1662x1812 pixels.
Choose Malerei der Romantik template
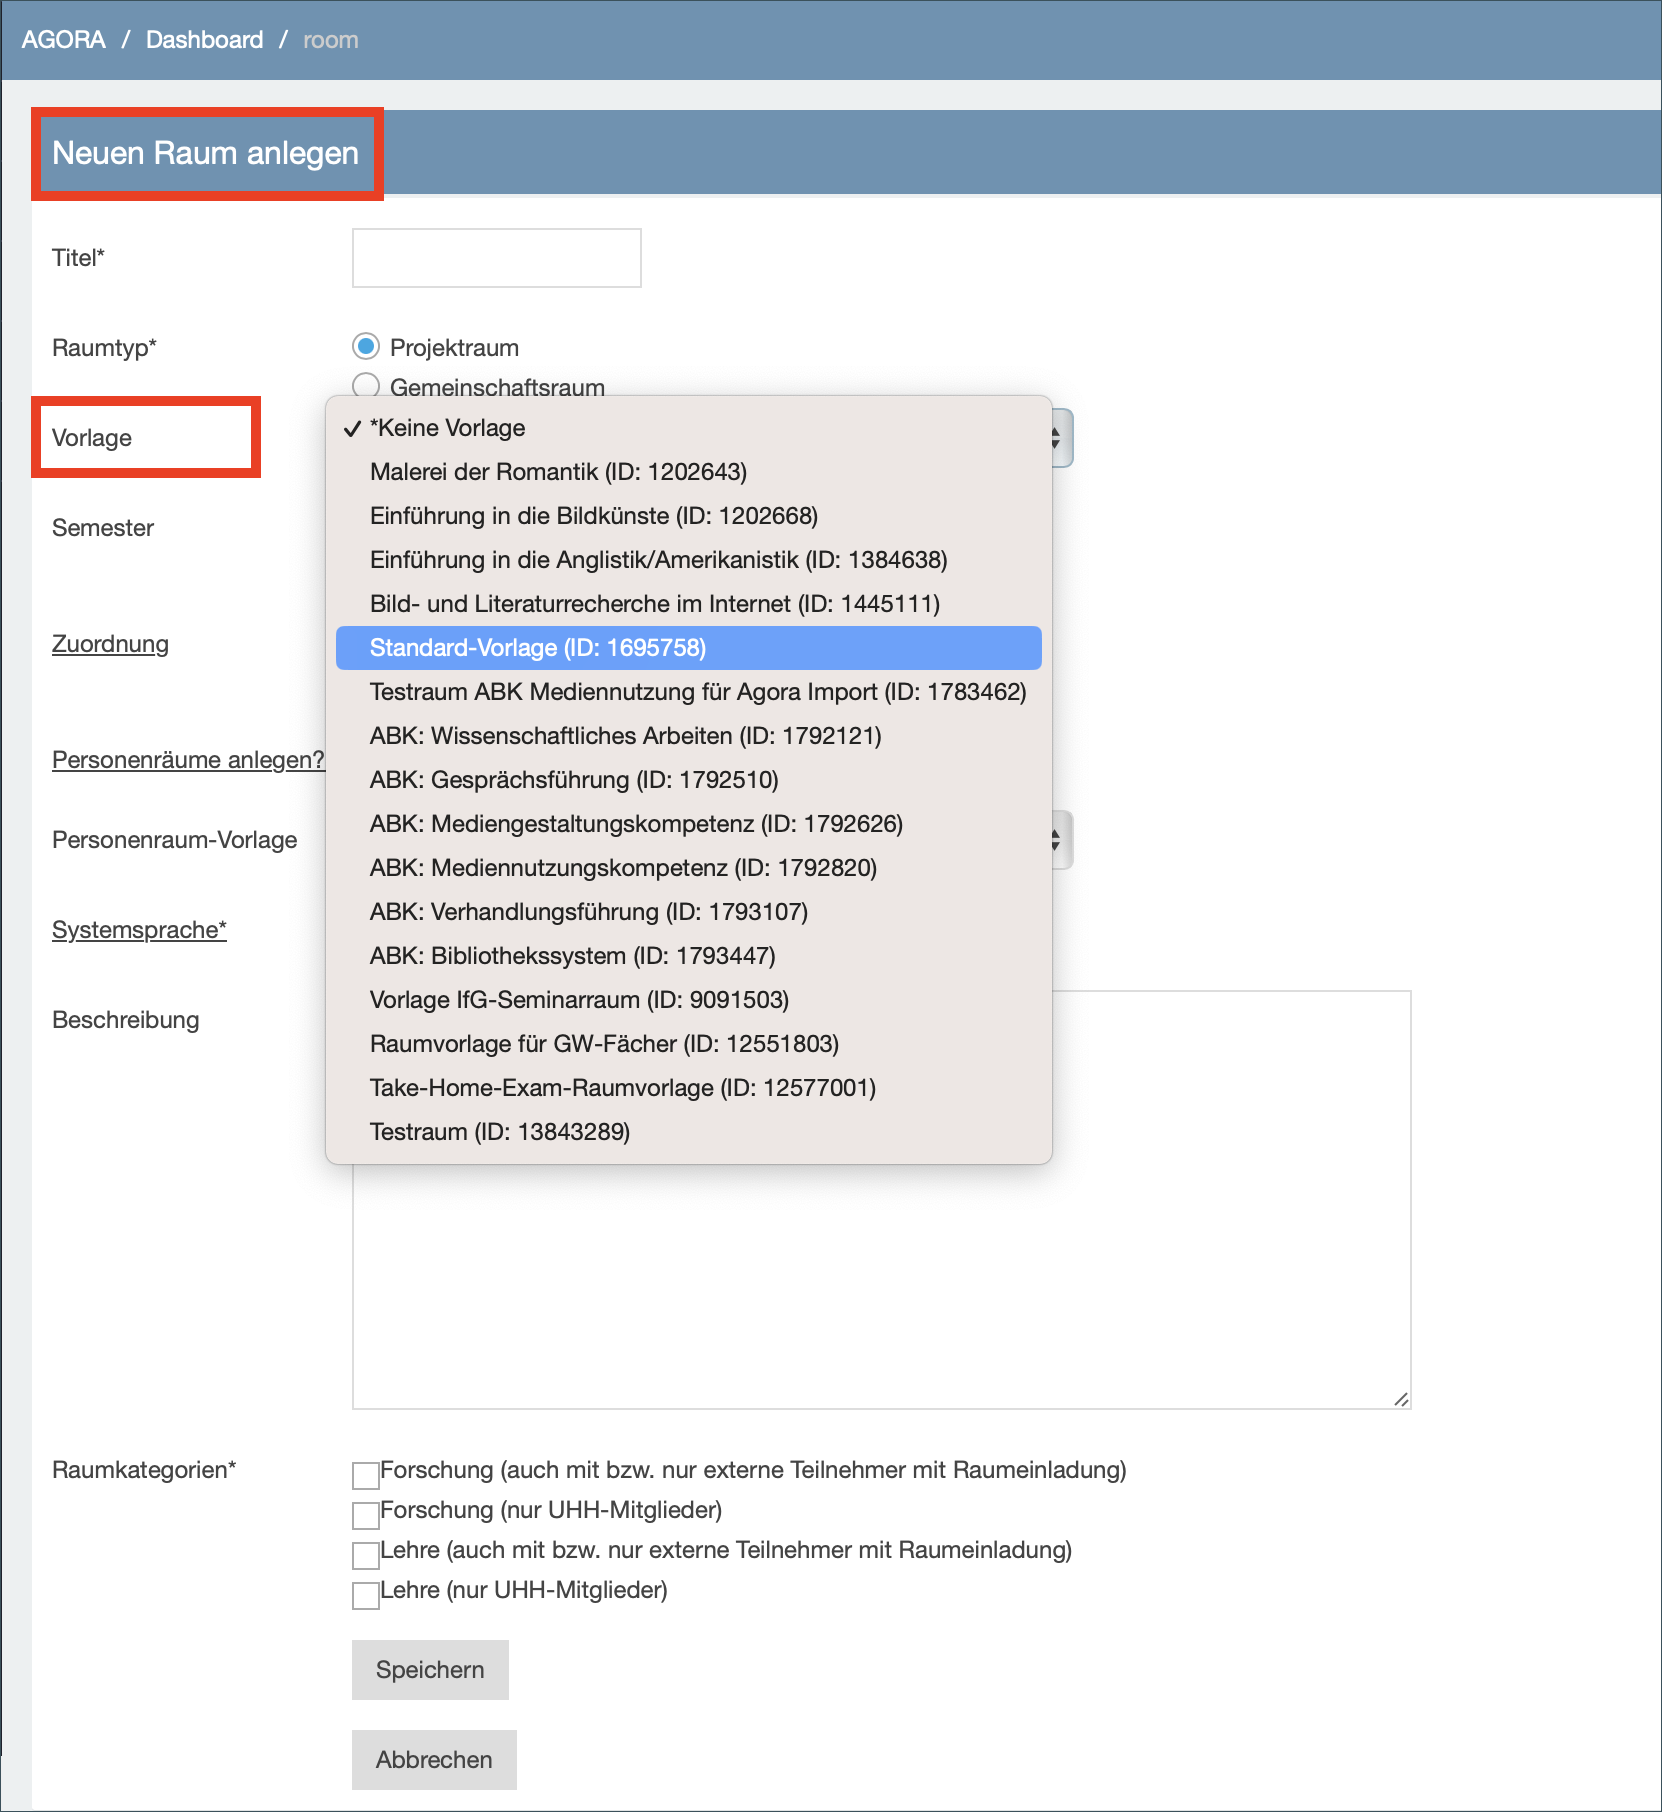[689, 472]
